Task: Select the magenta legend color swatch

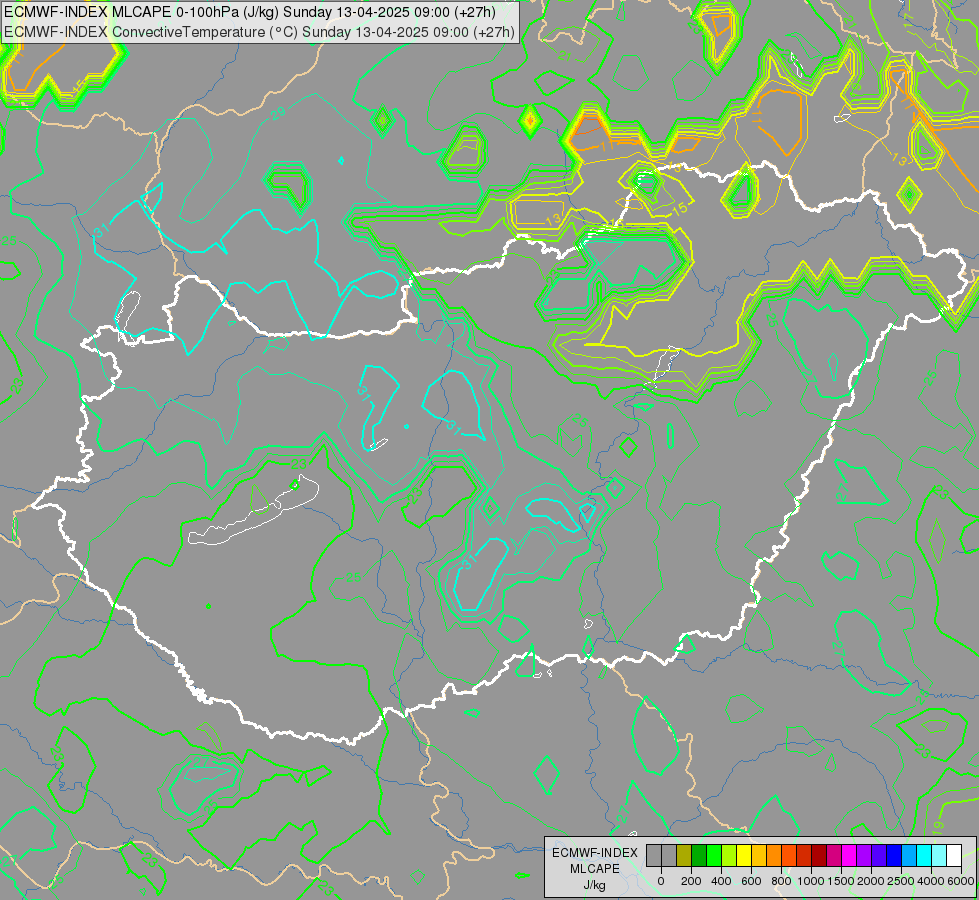Action: 849,856
